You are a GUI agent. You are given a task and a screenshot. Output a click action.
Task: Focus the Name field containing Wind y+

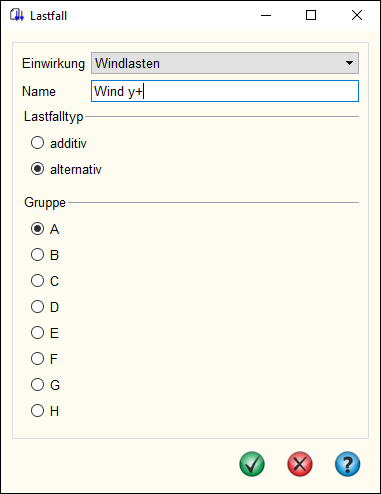point(225,91)
